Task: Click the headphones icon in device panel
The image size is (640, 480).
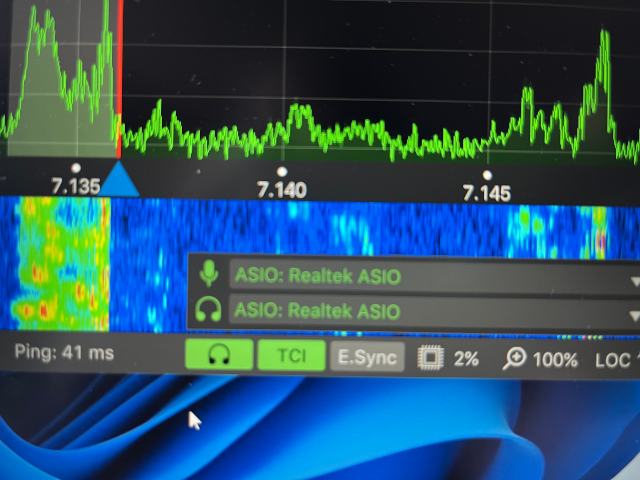Action: click(x=209, y=310)
